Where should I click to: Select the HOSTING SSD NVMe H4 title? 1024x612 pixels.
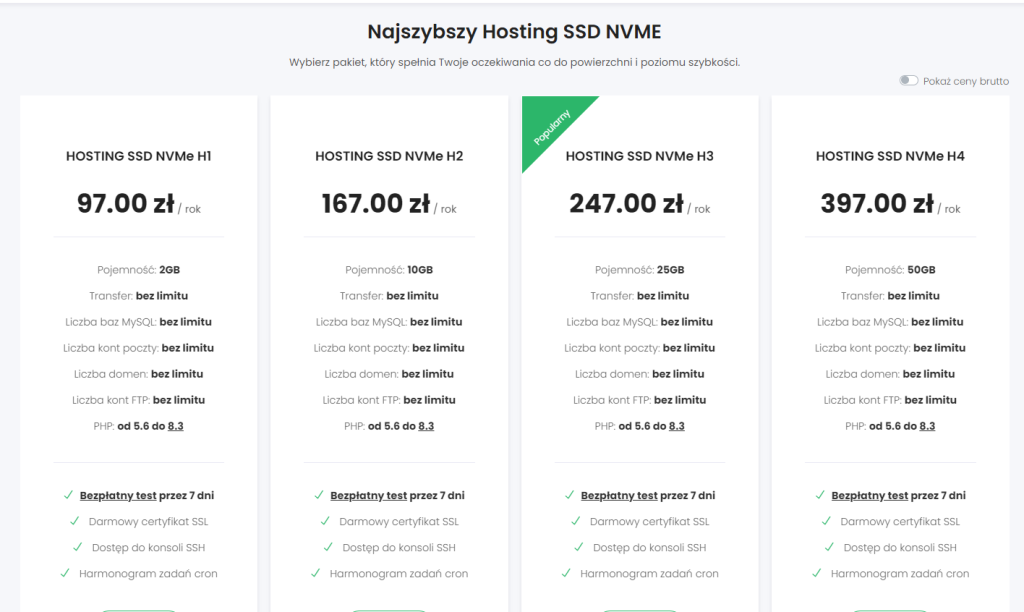pyautogui.click(x=890, y=156)
